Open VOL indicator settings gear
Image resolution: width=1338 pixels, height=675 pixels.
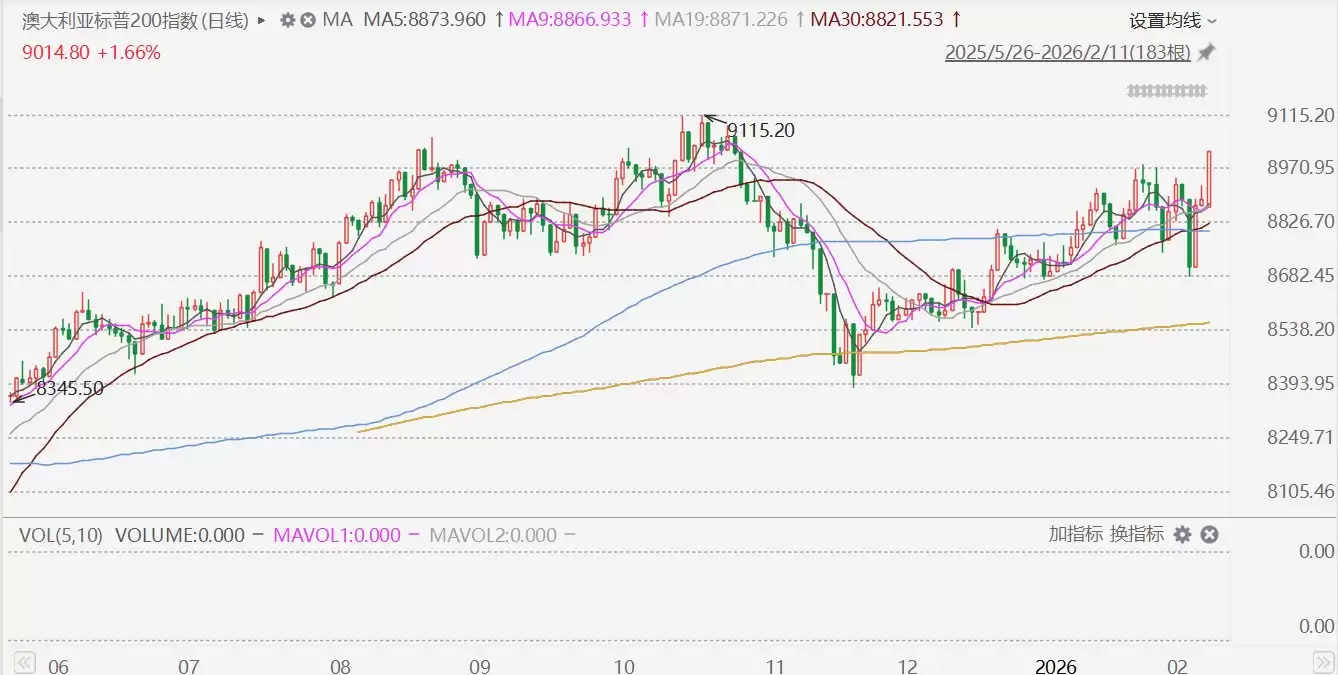(1182, 535)
